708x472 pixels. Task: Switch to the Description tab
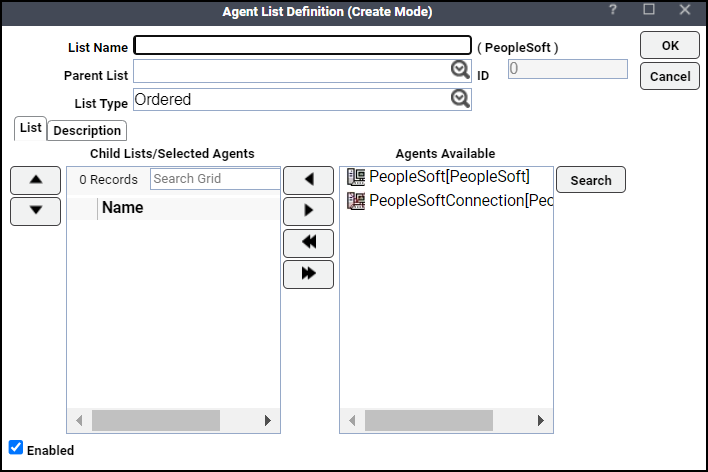[x=87, y=131]
